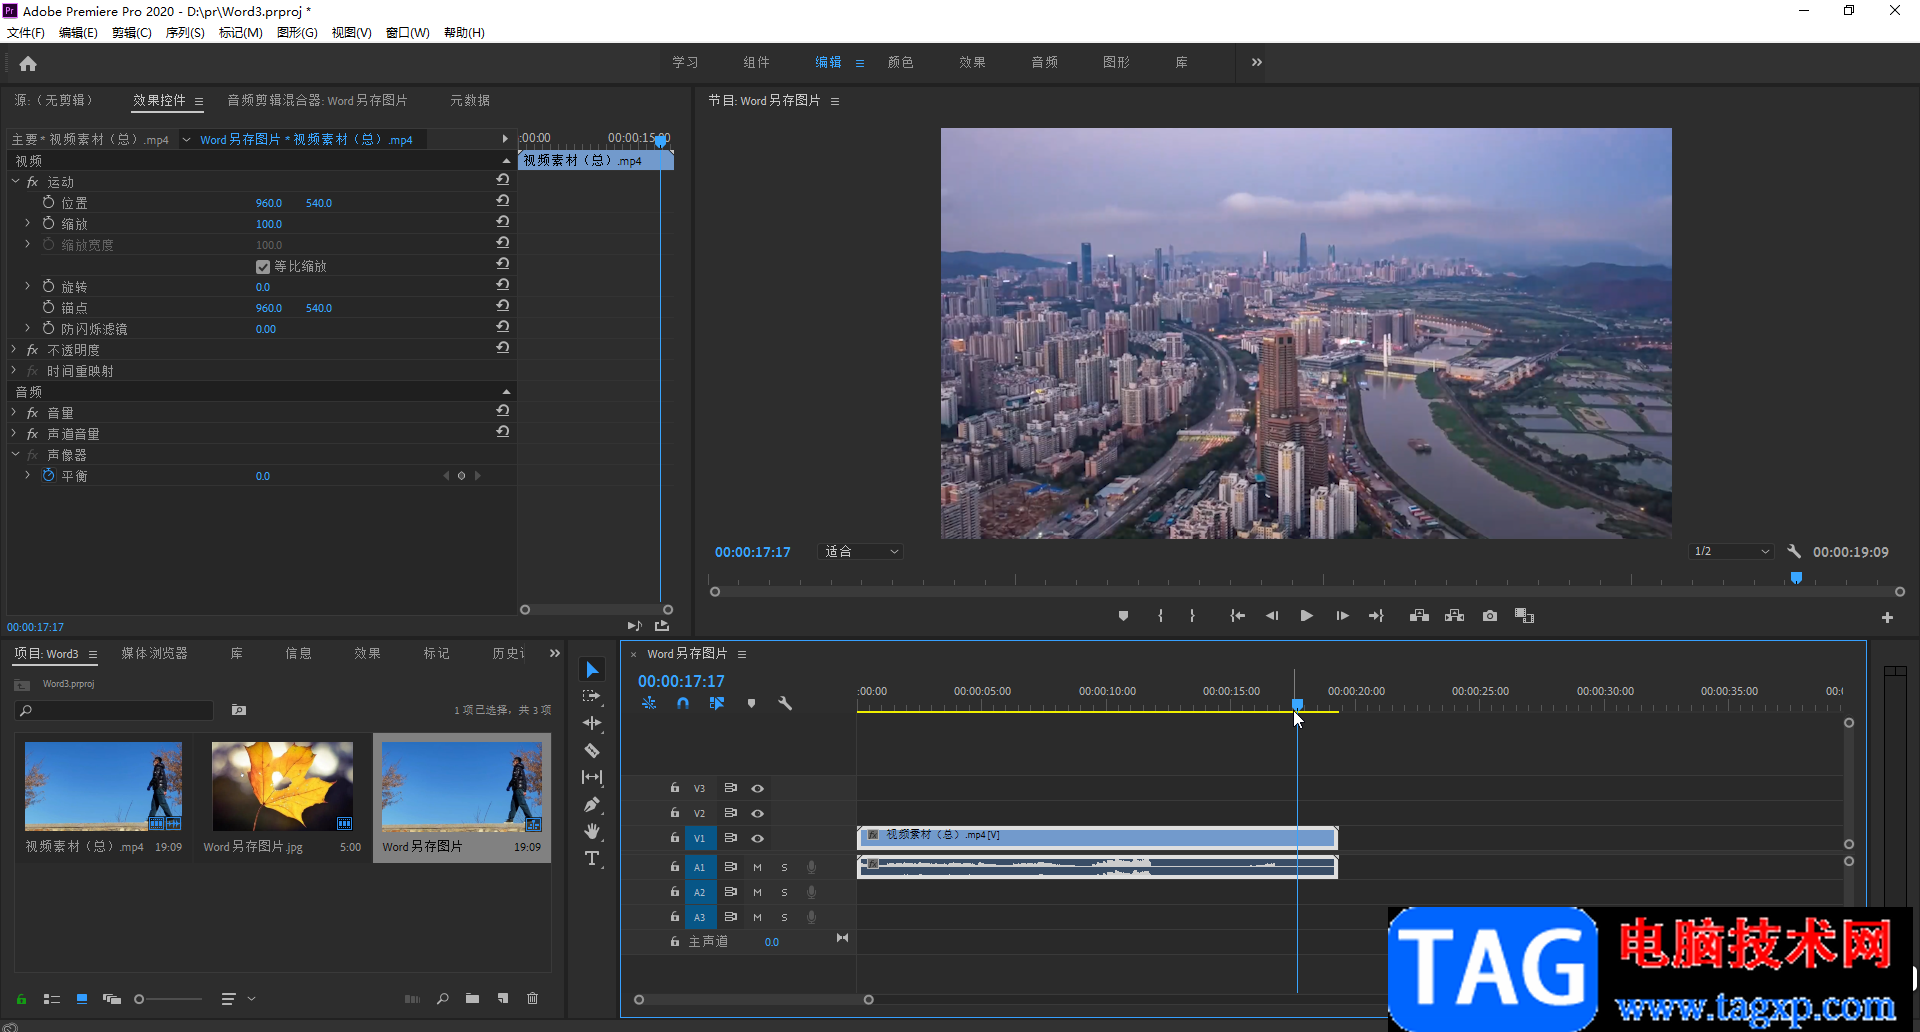Reset the 旋转 rotation parameter
This screenshot has height=1032, width=1920.
pos(503,285)
